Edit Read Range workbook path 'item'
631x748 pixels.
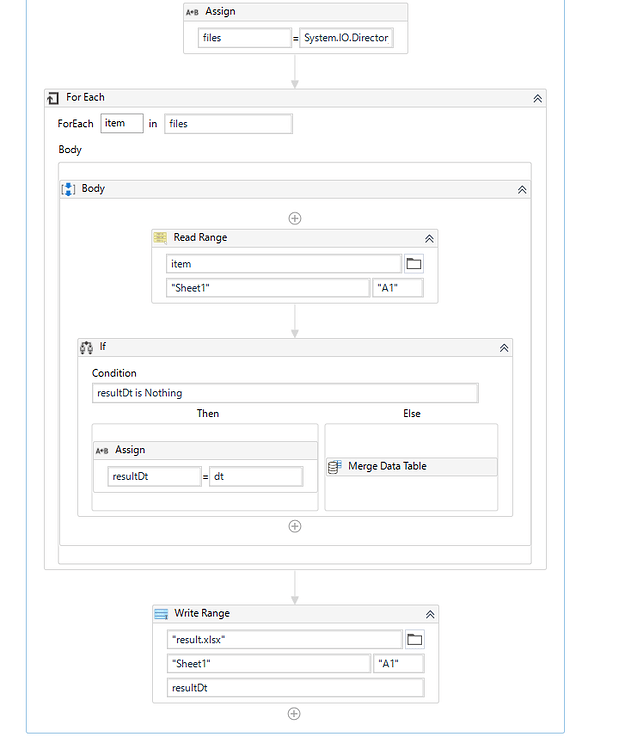point(284,264)
